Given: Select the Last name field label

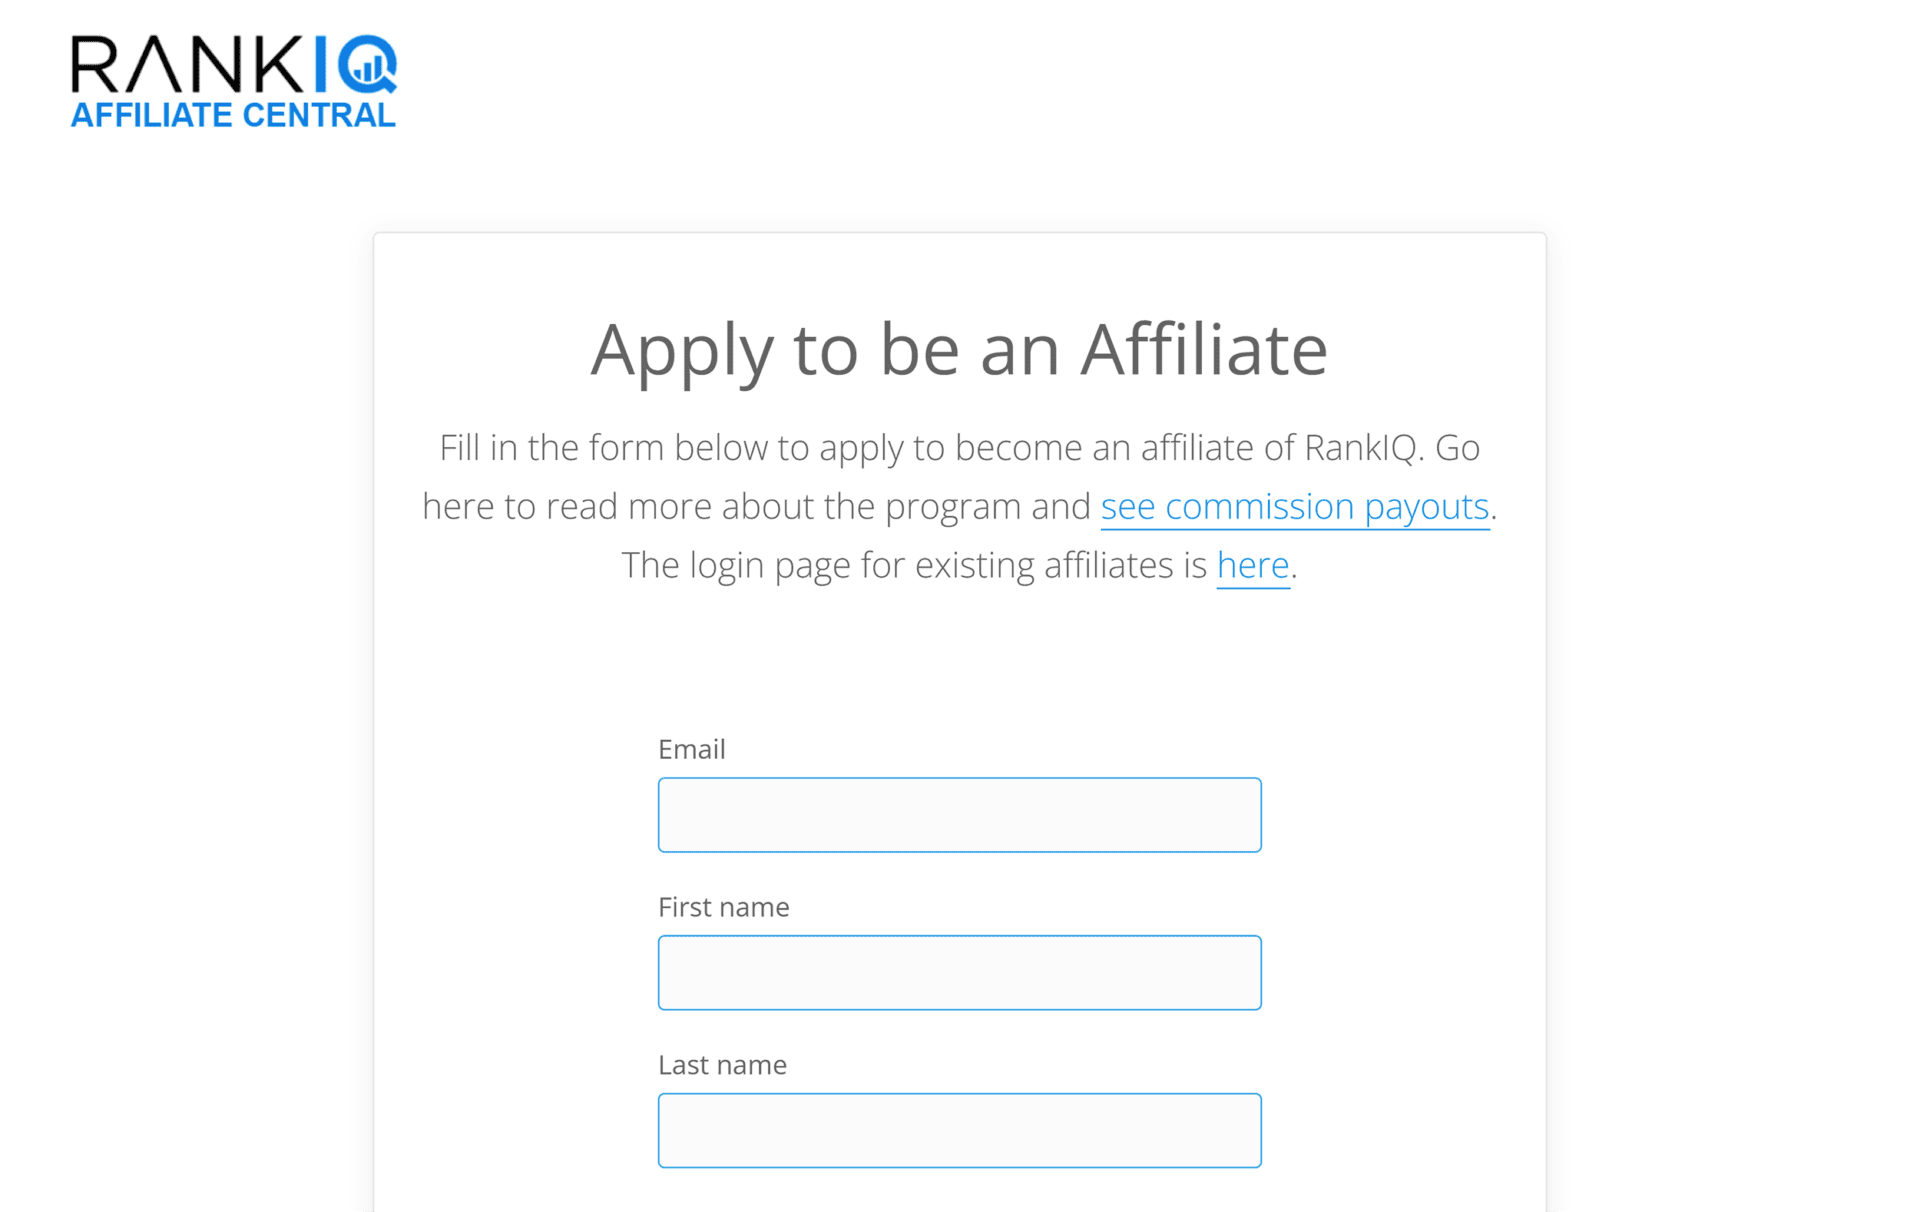Looking at the screenshot, I should tap(722, 1065).
